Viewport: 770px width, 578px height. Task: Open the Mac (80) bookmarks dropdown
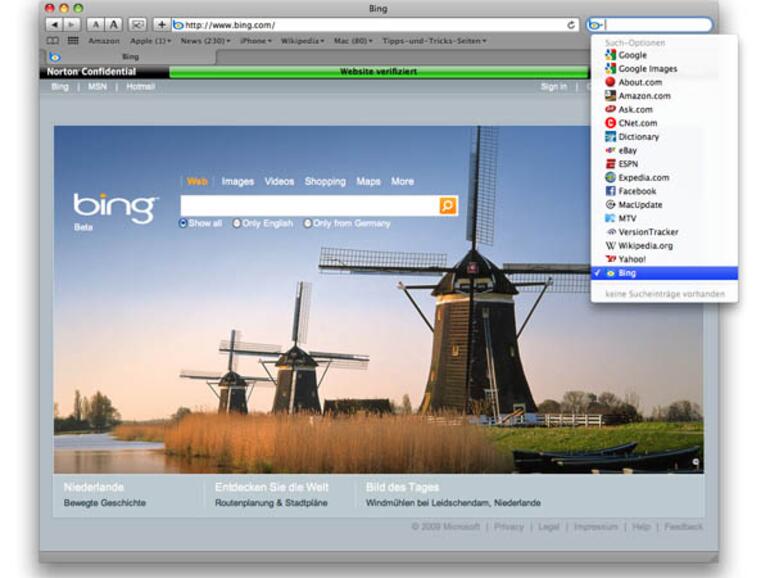point(353,41)
